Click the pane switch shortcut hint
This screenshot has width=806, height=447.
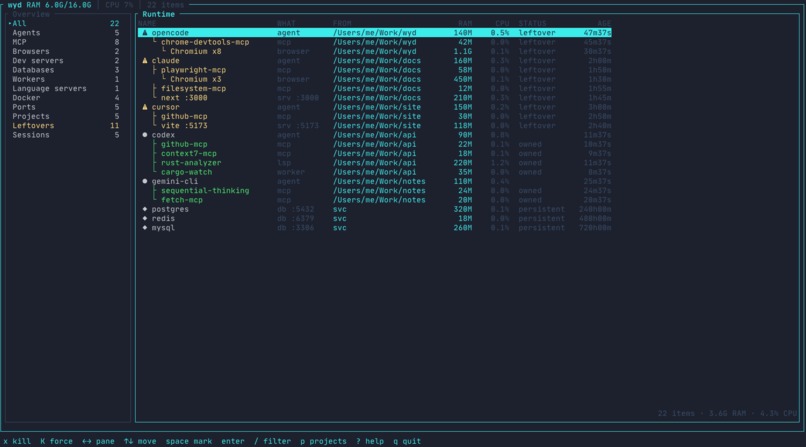pyautogui.click(x=98, y=441)
